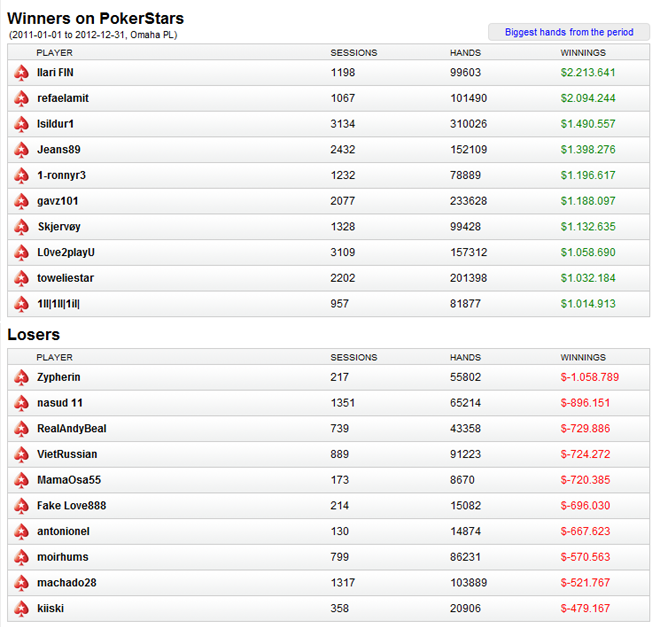Click the 'Biggest hands from the period' link
Image resolution: width=660 pixels, height=627 pixels.
pos(569,32)
